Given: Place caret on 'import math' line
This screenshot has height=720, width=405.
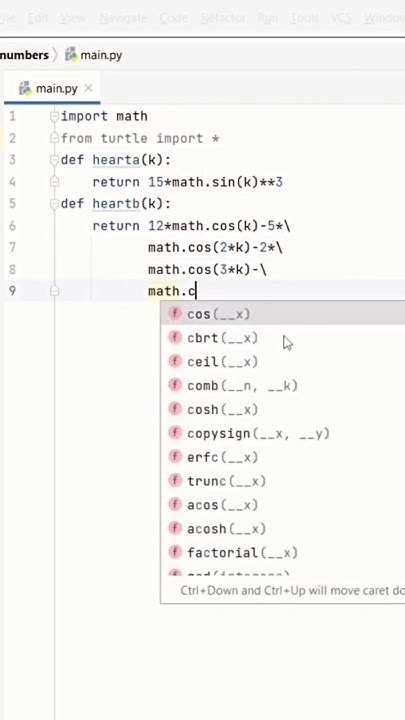Looking at the screenshot, I should click(104, 117).
